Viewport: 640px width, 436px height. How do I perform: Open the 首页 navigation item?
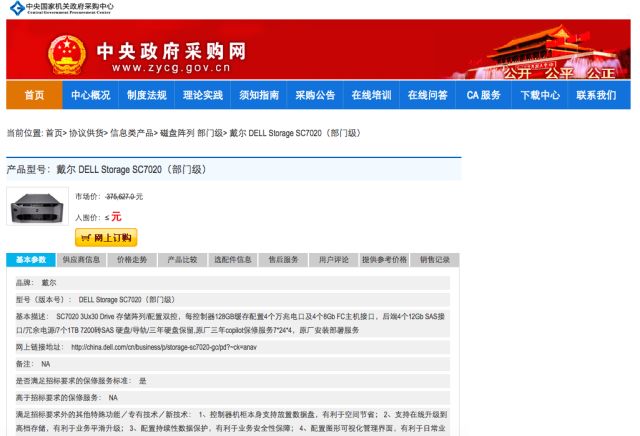[x=34, y=95]
